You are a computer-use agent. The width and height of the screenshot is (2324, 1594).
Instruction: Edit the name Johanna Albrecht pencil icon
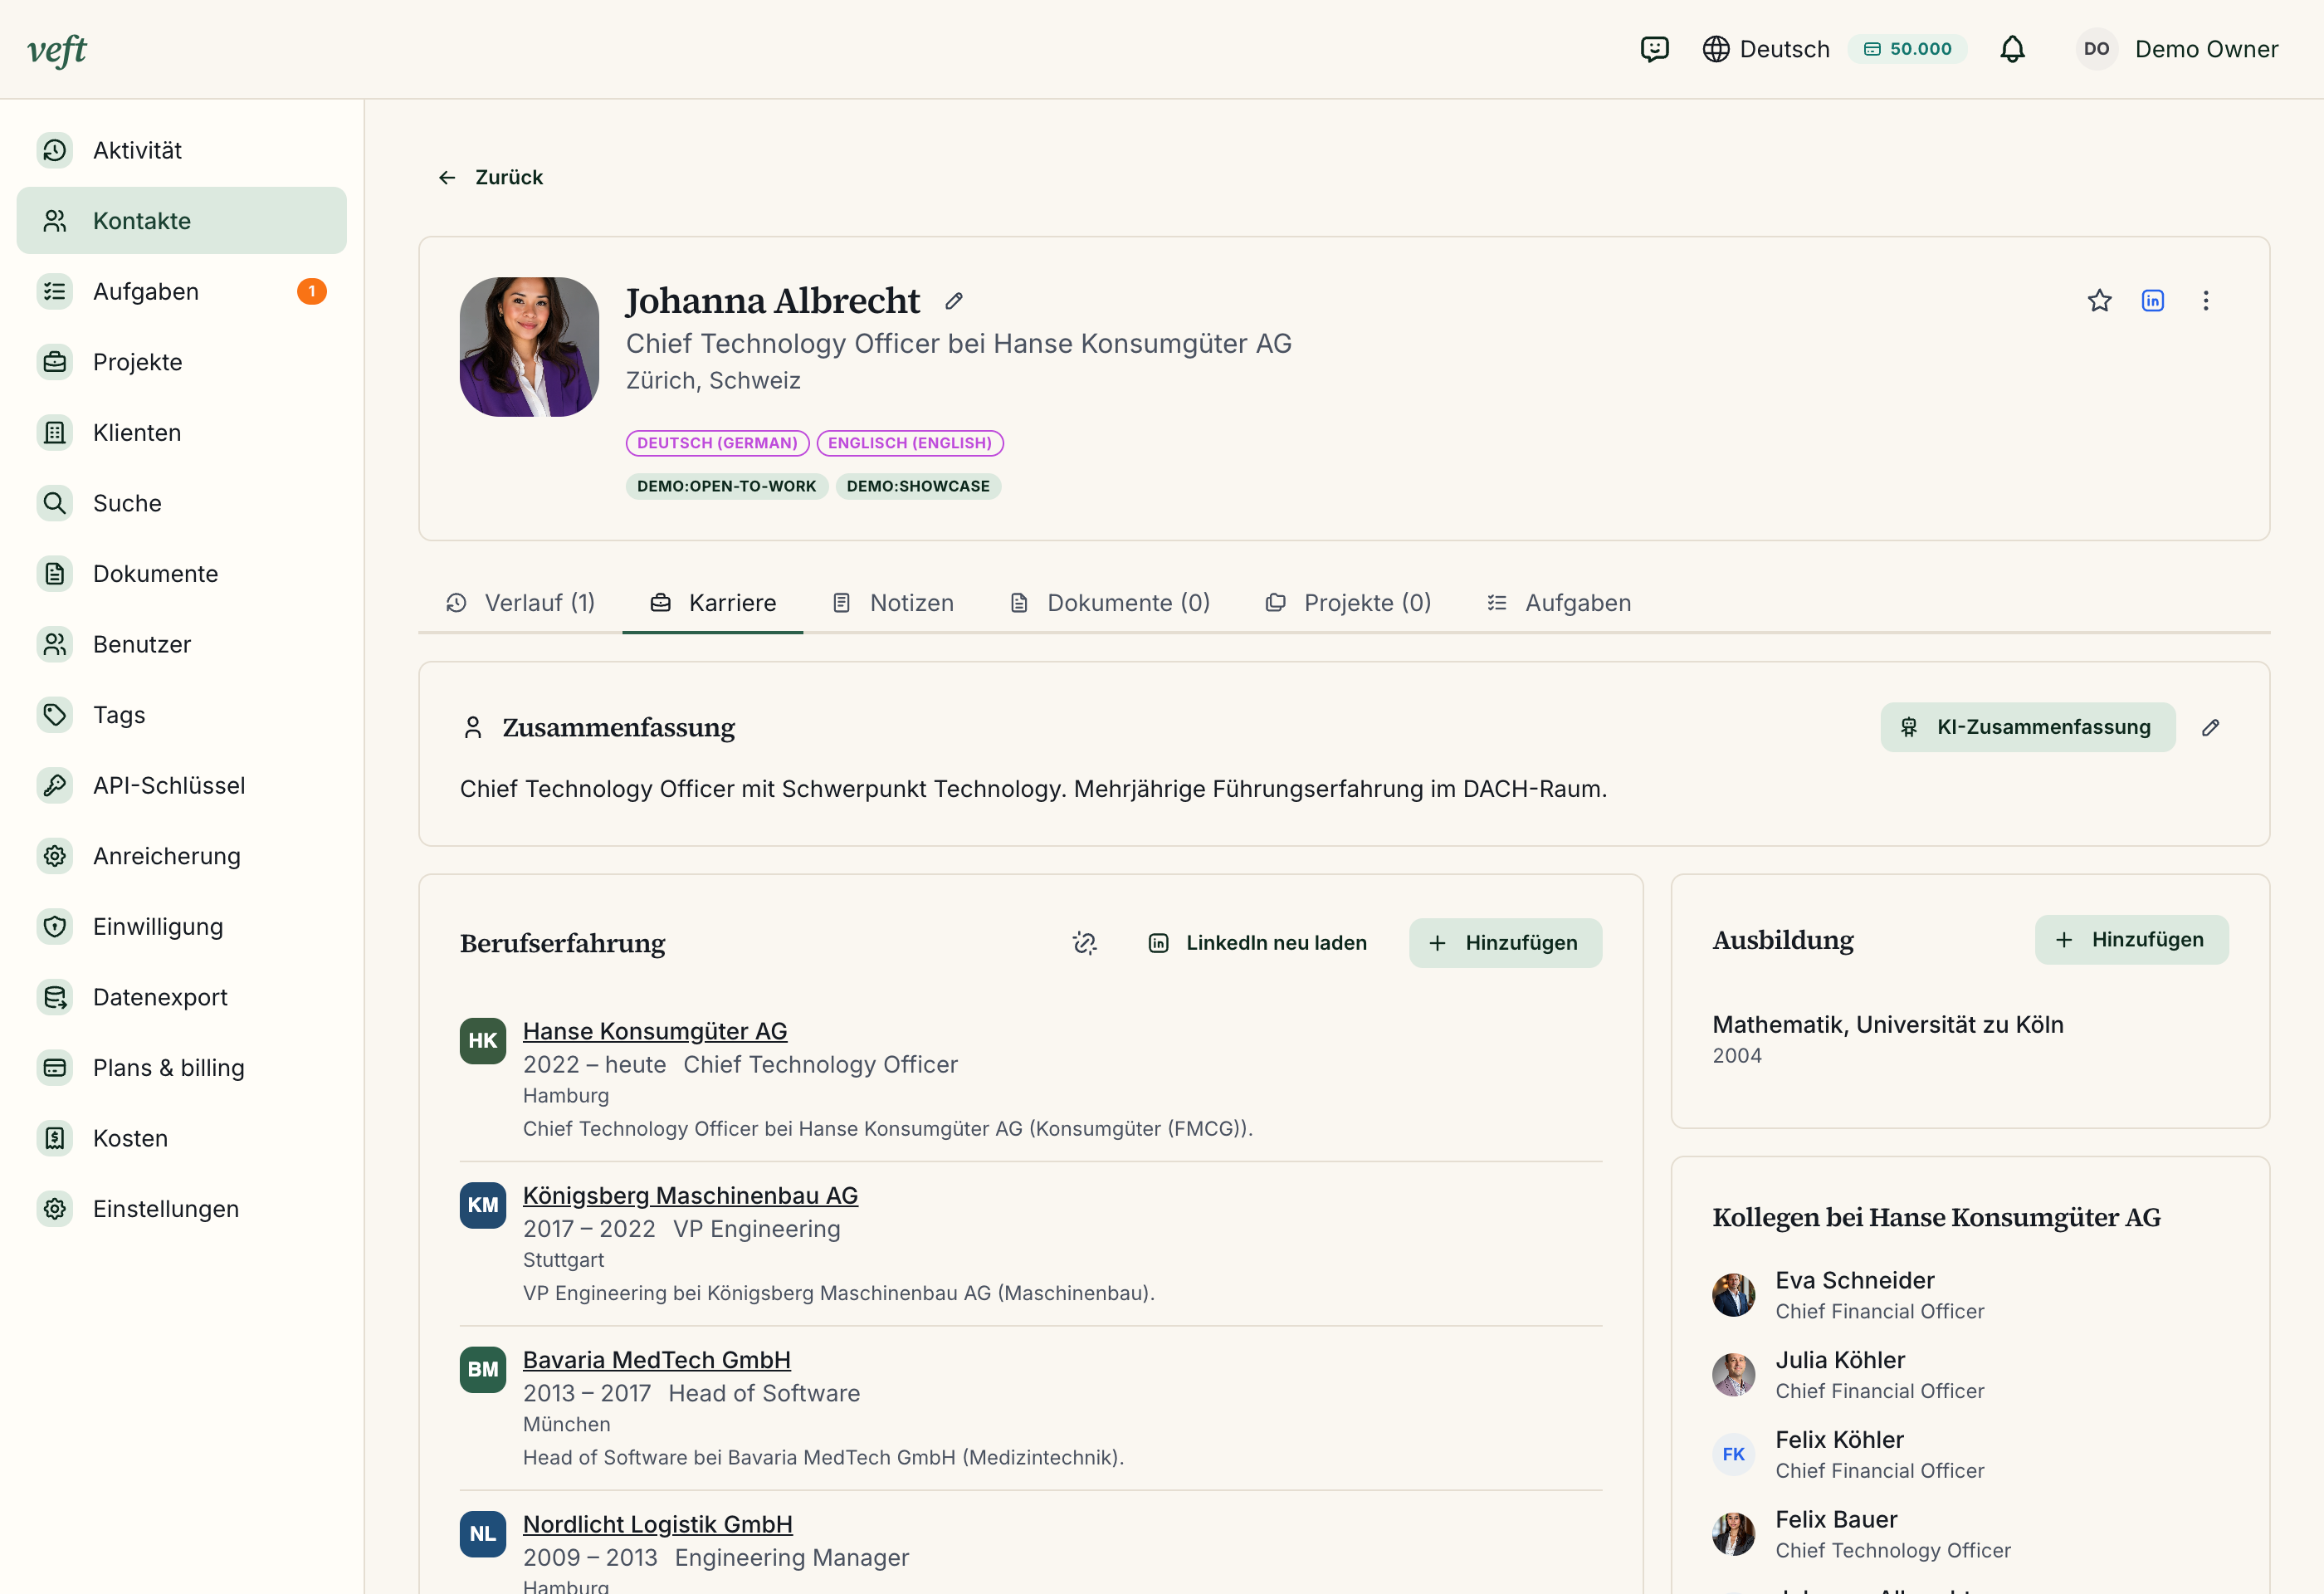[x=954, y=301]
